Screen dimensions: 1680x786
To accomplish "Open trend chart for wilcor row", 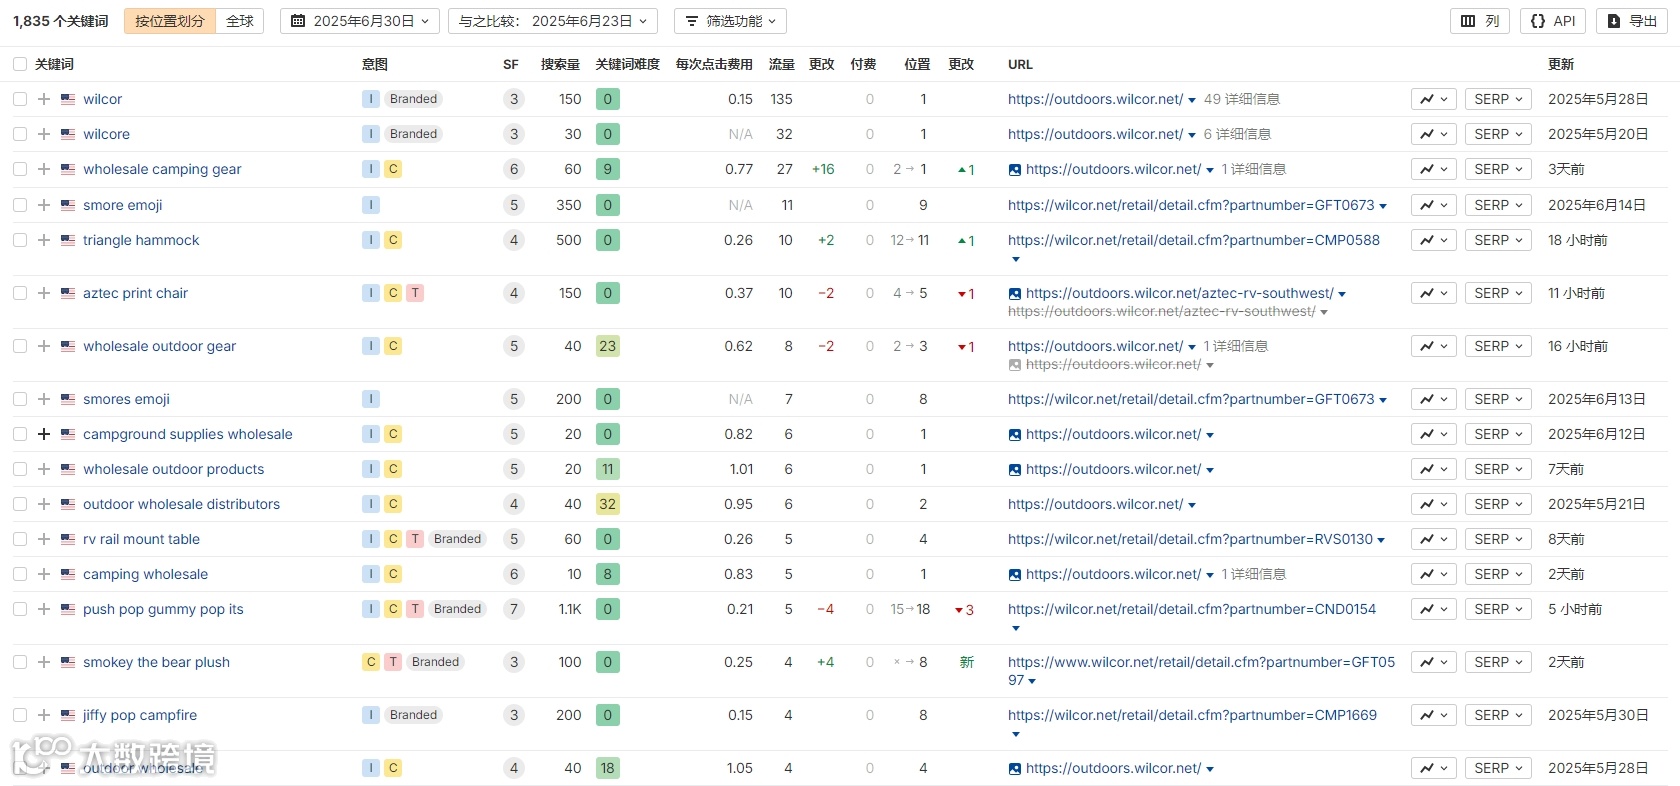I will tap(1433, 99).
